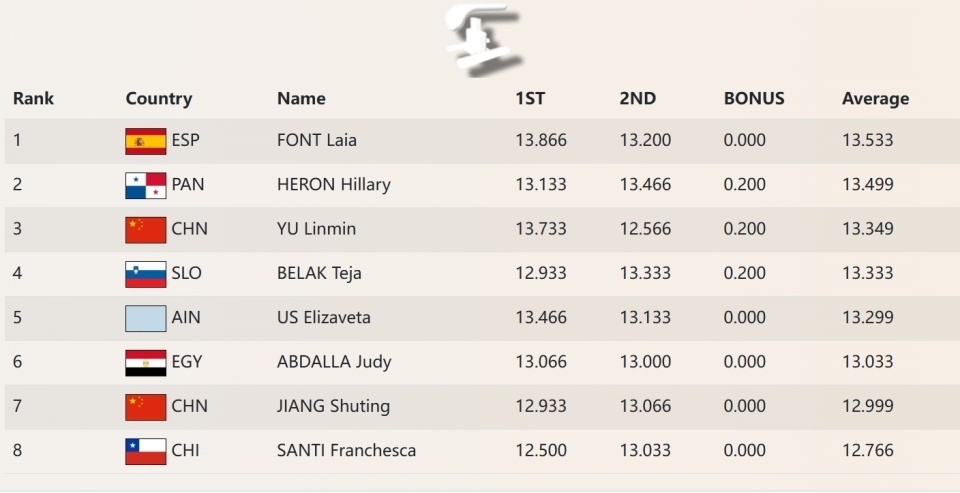Click the Chile flag icon

coord(145,451)
